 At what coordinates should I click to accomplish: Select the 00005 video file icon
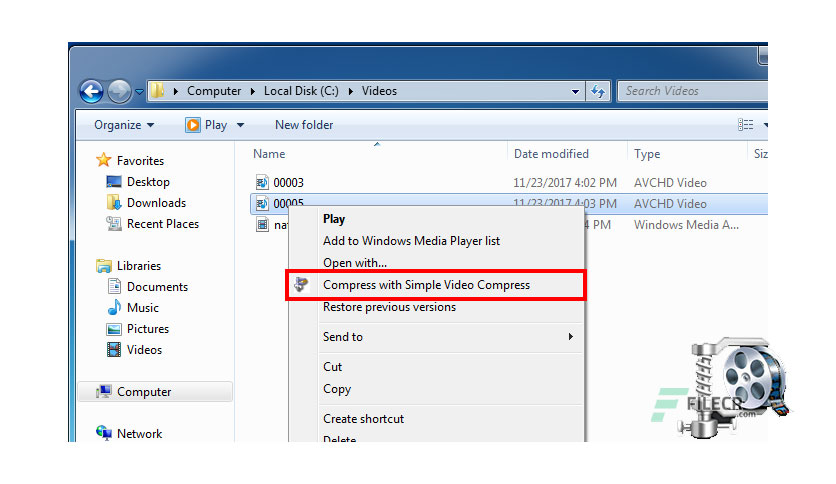click(262, 204)
